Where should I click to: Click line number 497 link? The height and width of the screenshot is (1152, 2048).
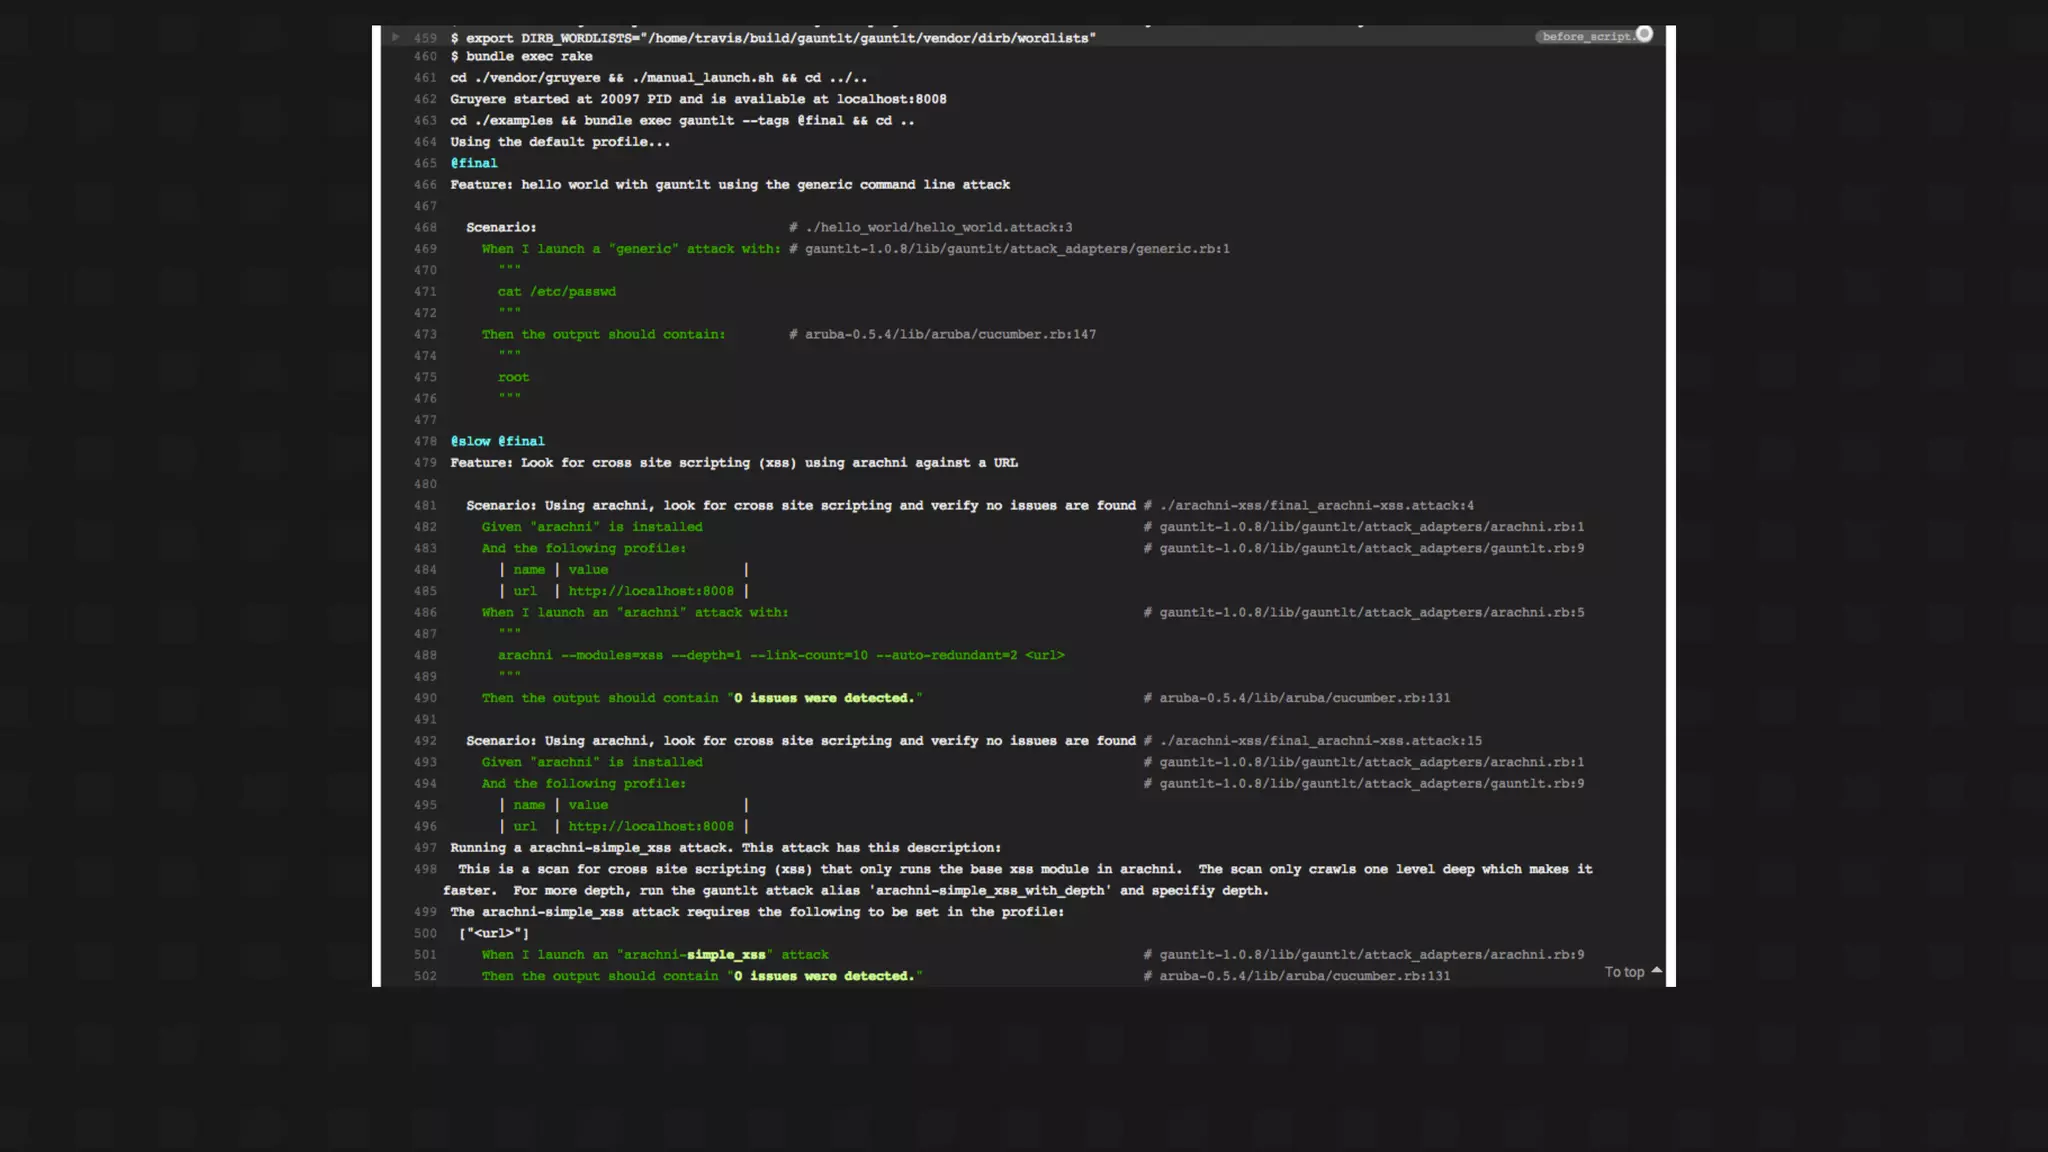pyautogui.click(x=425, y=848)
